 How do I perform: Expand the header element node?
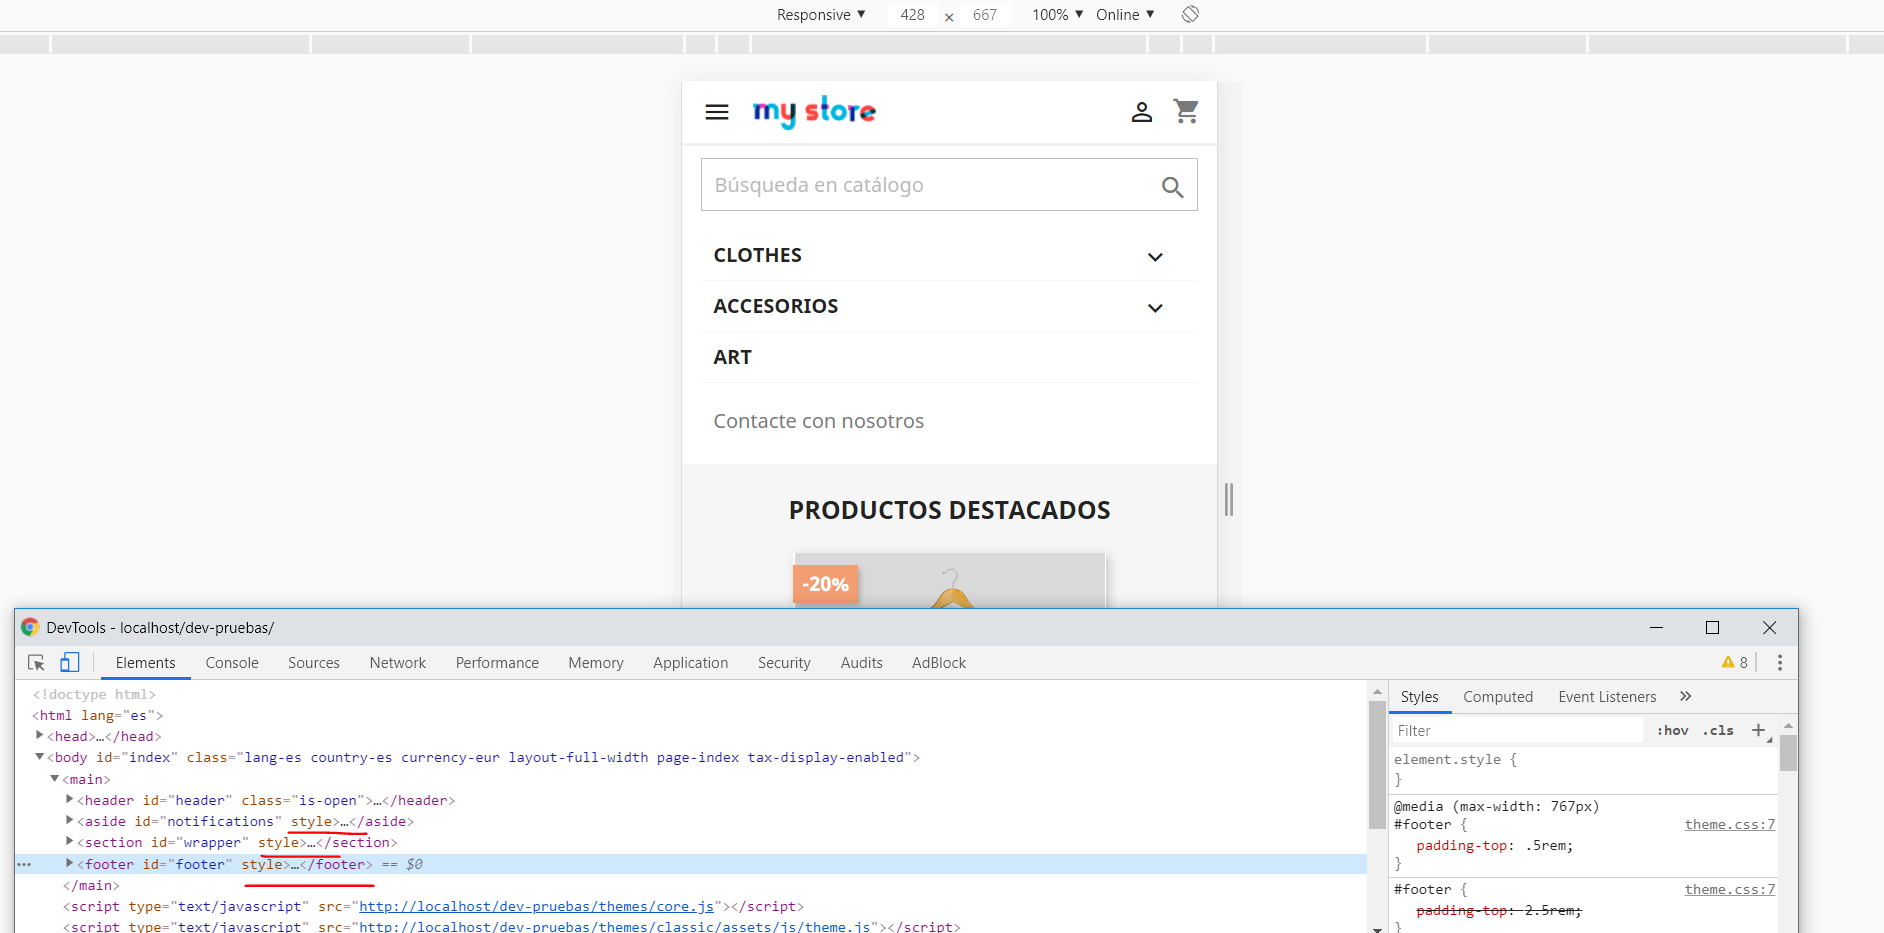69,799
